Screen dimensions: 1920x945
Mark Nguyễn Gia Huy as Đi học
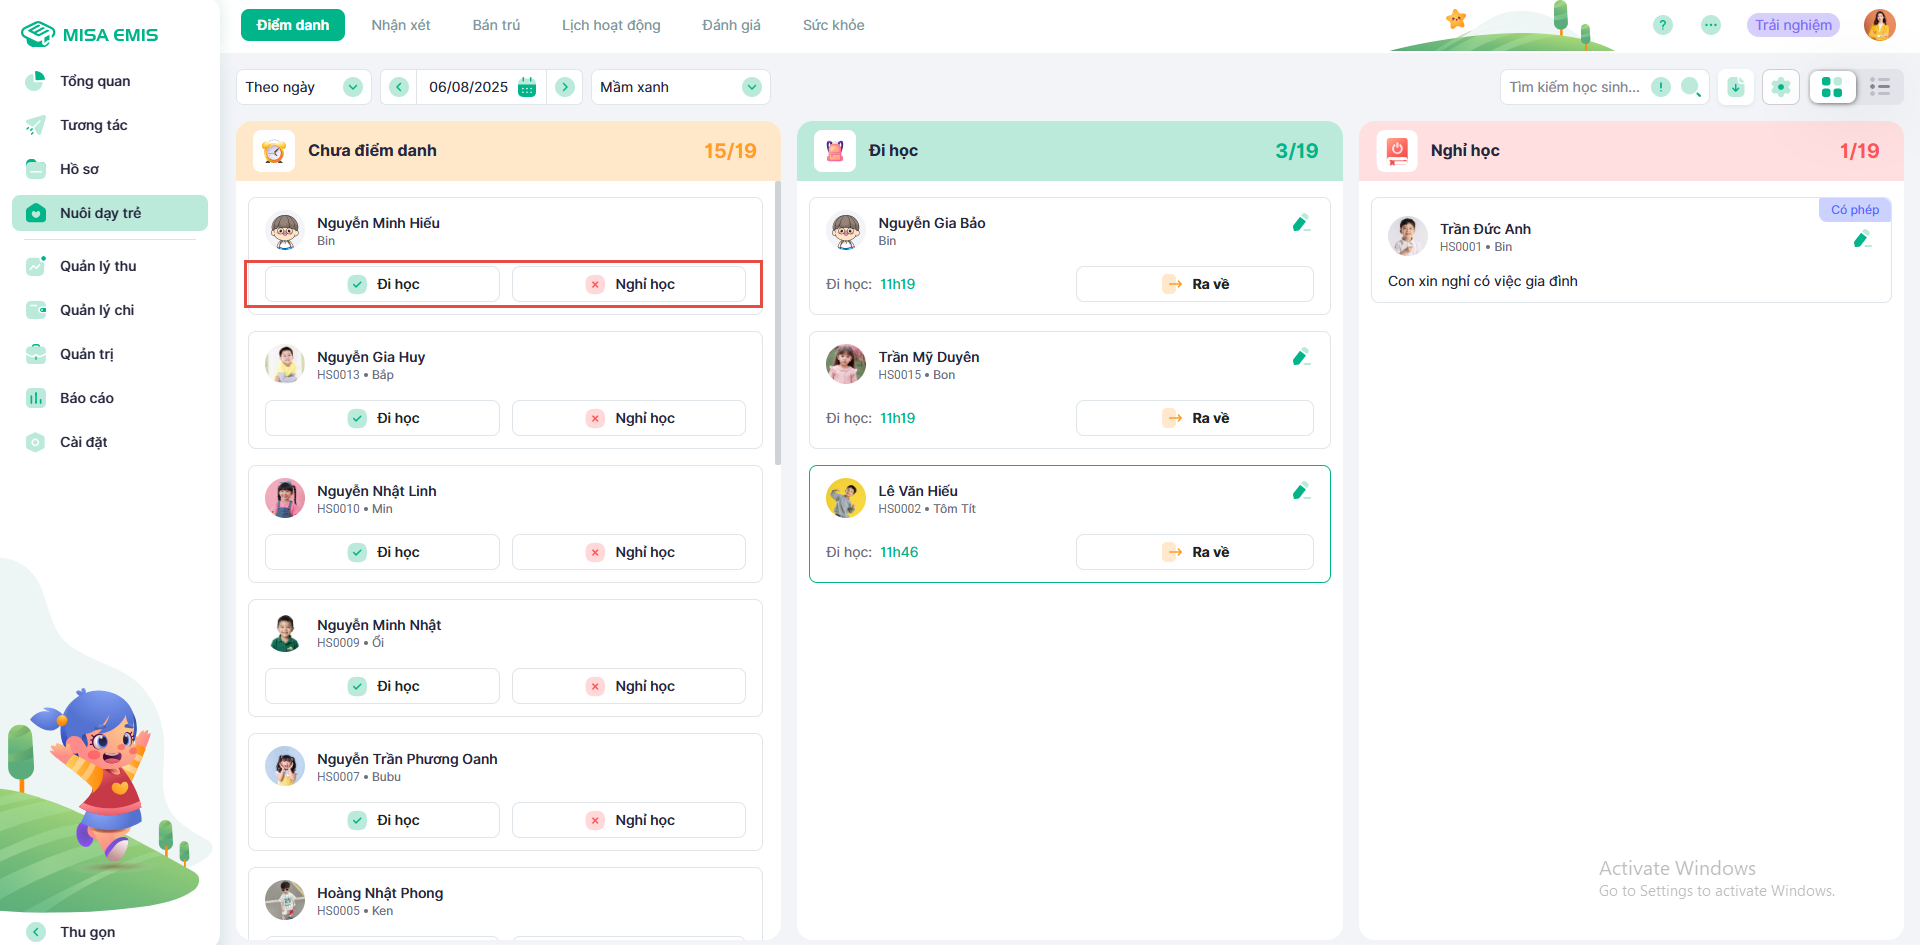(x=382, y=418)
